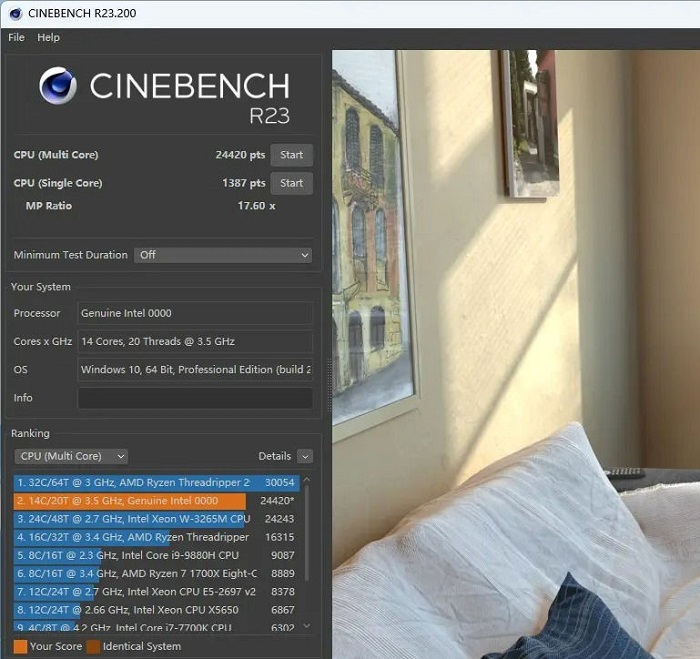Click the brown Identical System legend swatch

pos(93,646)
